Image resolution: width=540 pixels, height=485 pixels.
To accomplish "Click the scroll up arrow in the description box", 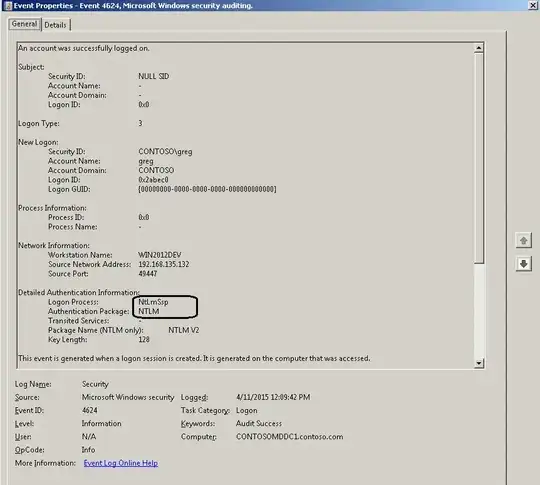I will [x=479, y=48].
